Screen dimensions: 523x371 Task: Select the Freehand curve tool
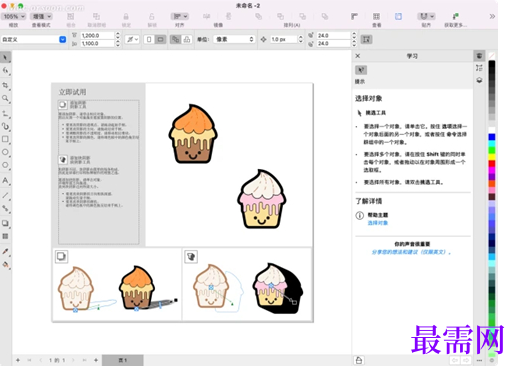(5, 114)
